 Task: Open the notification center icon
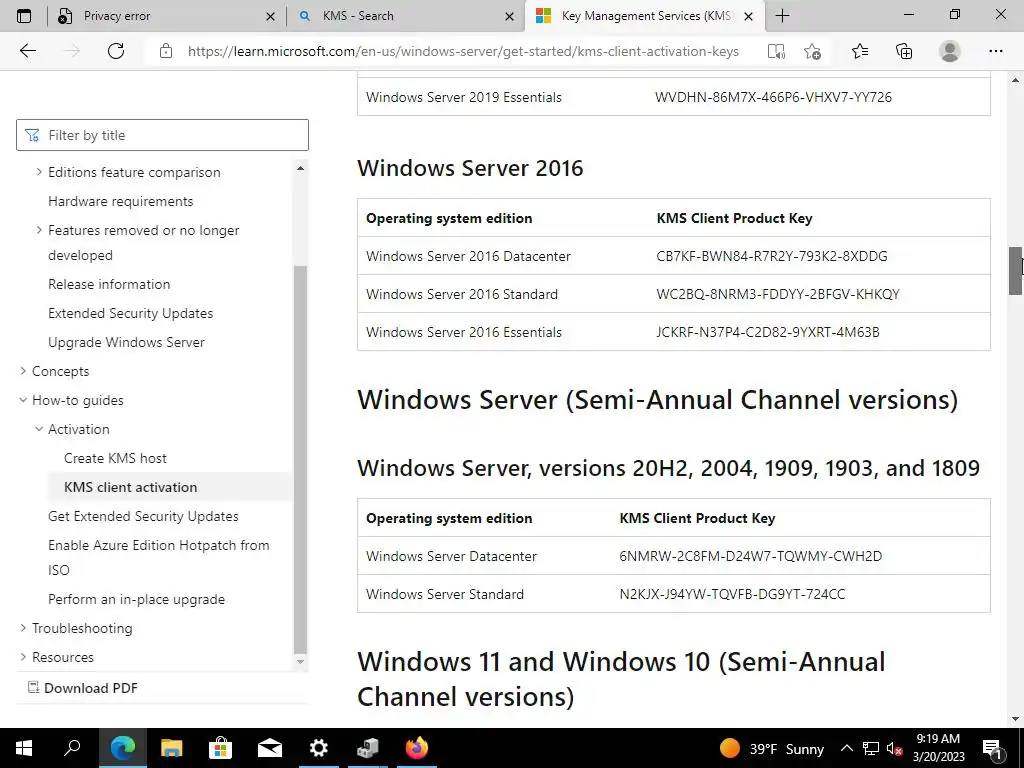click(x=992, y=748)
